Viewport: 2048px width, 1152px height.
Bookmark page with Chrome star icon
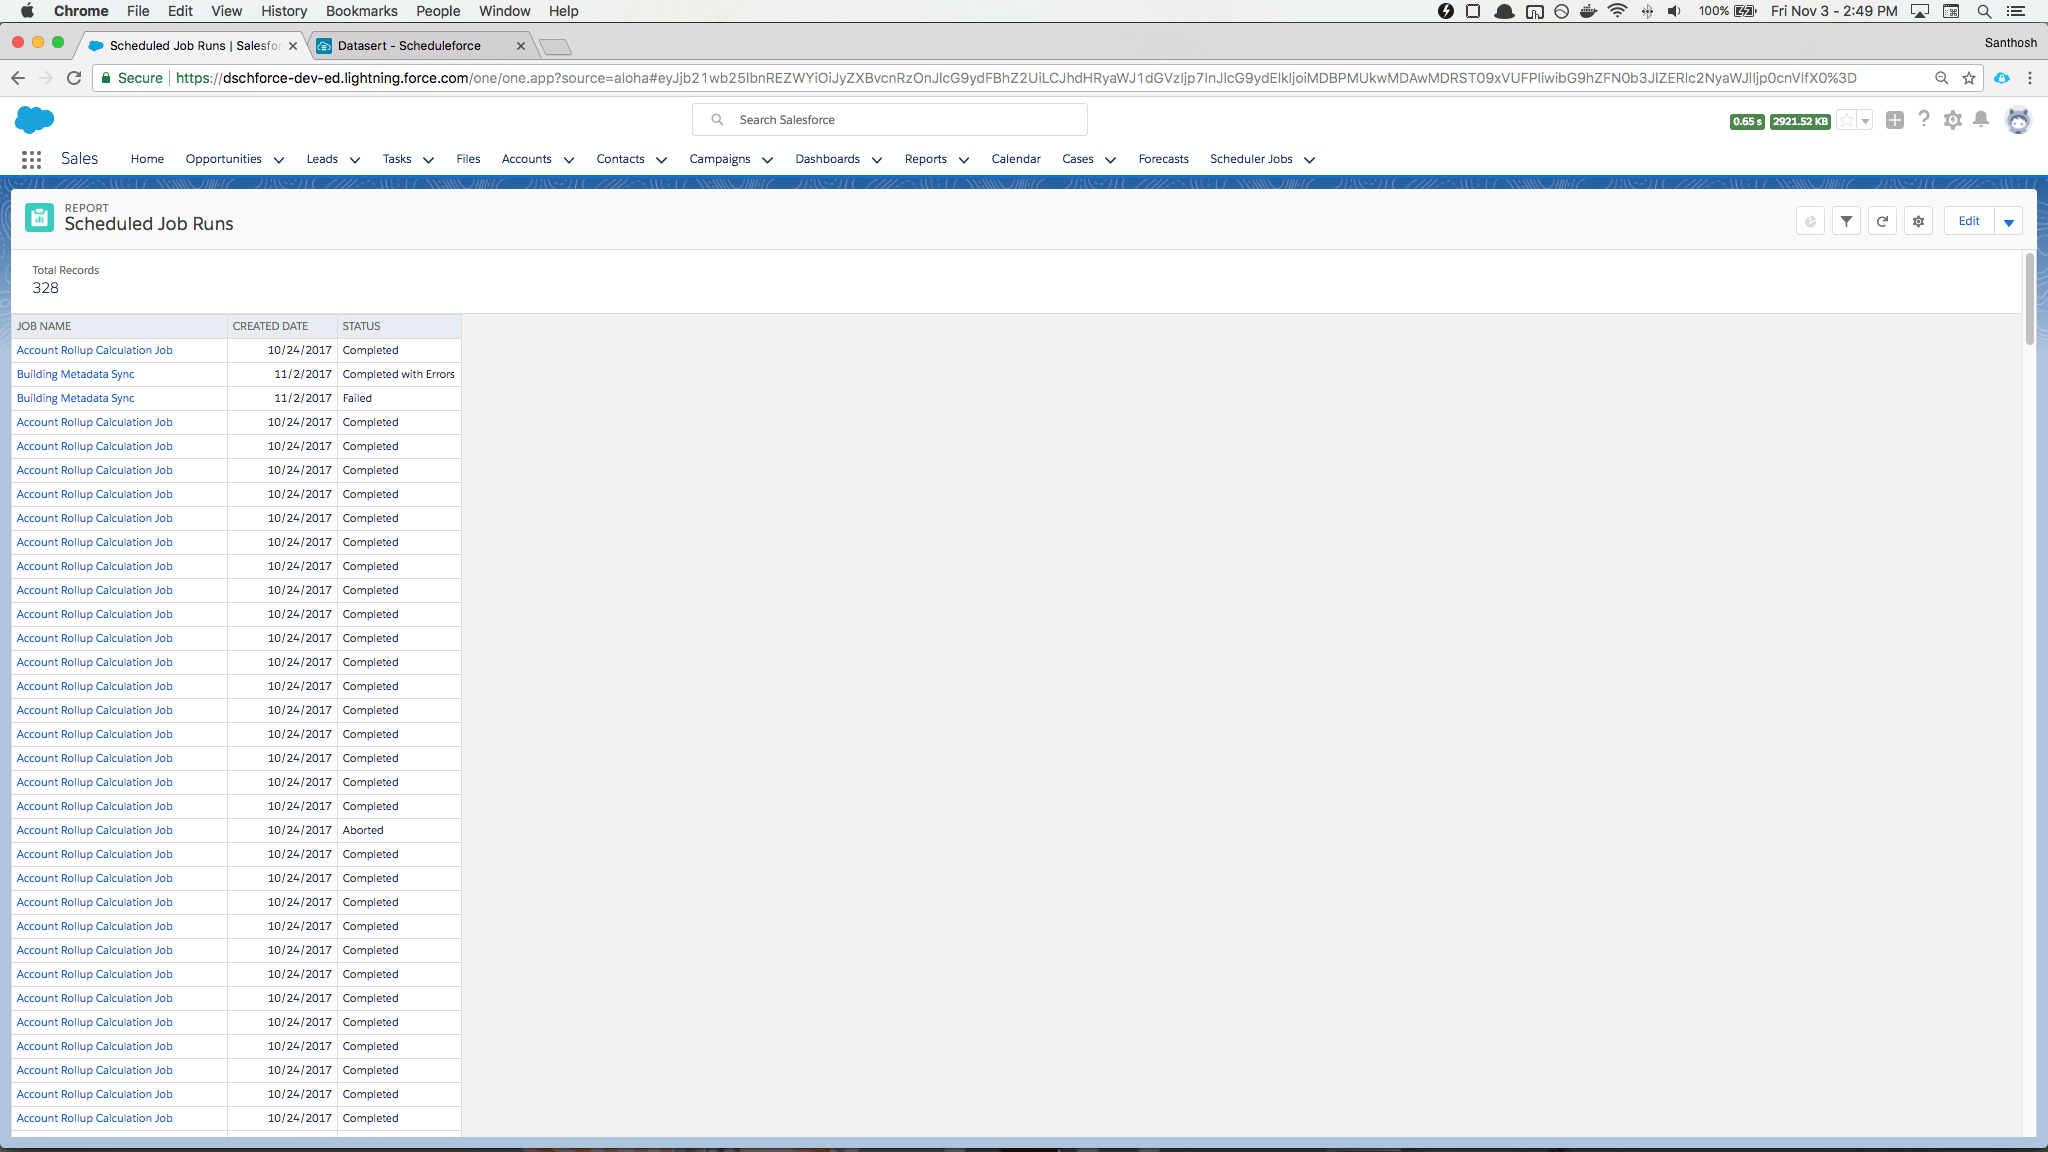(1968, 78)
